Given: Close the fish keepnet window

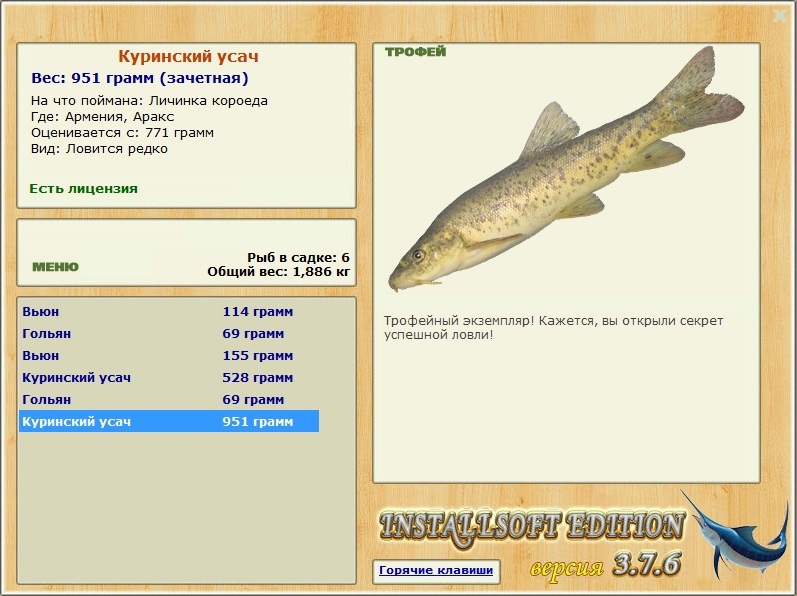Looking at the screenshot, I should coord(780,16).
